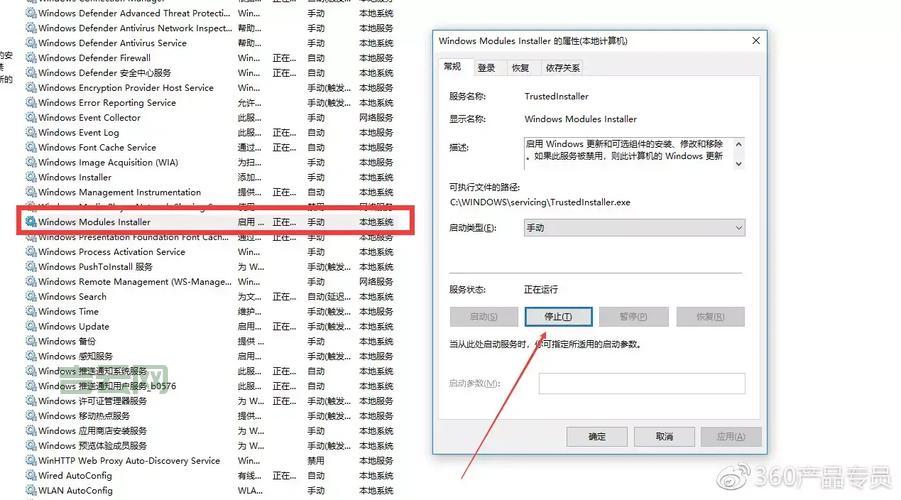901x500 pixels.
Task: Switch to the 依存关系 tab
Action: point(563,68)
